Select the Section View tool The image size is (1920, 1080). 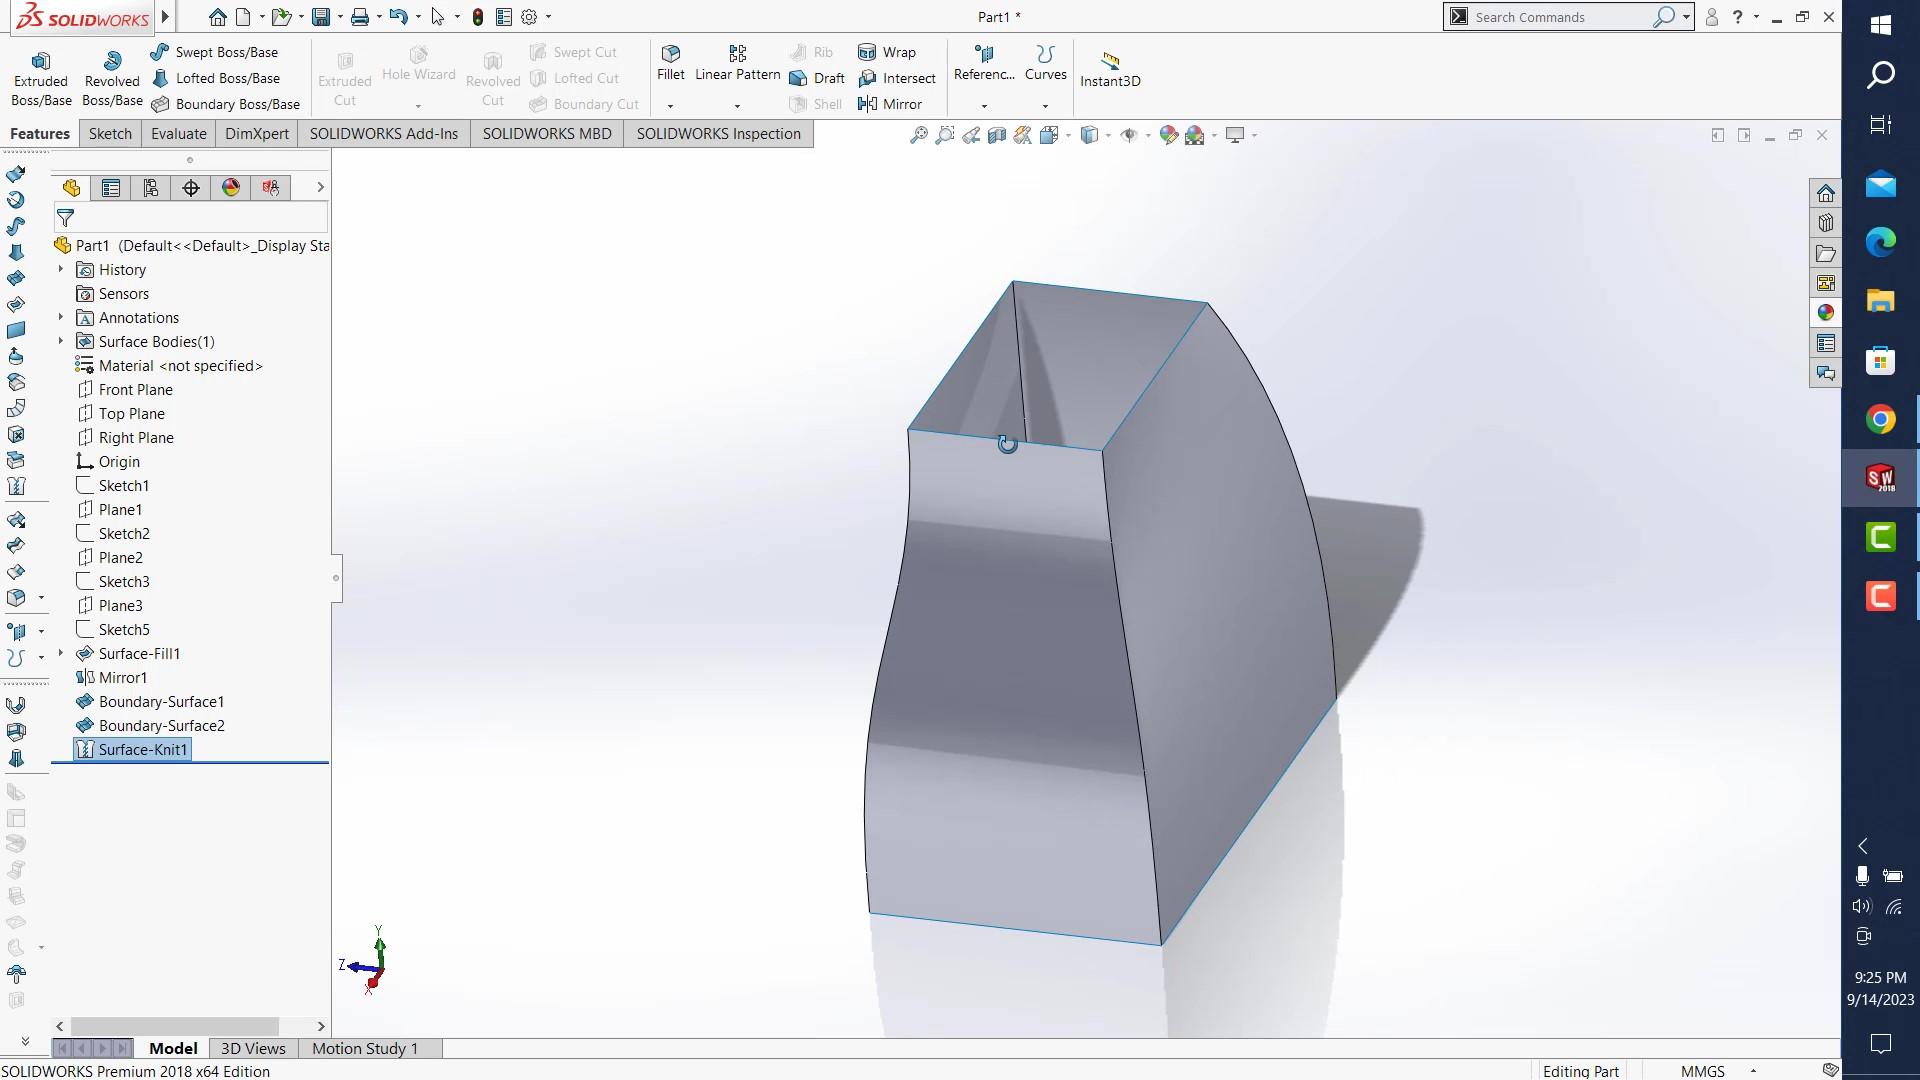click(x=996, y=135)
